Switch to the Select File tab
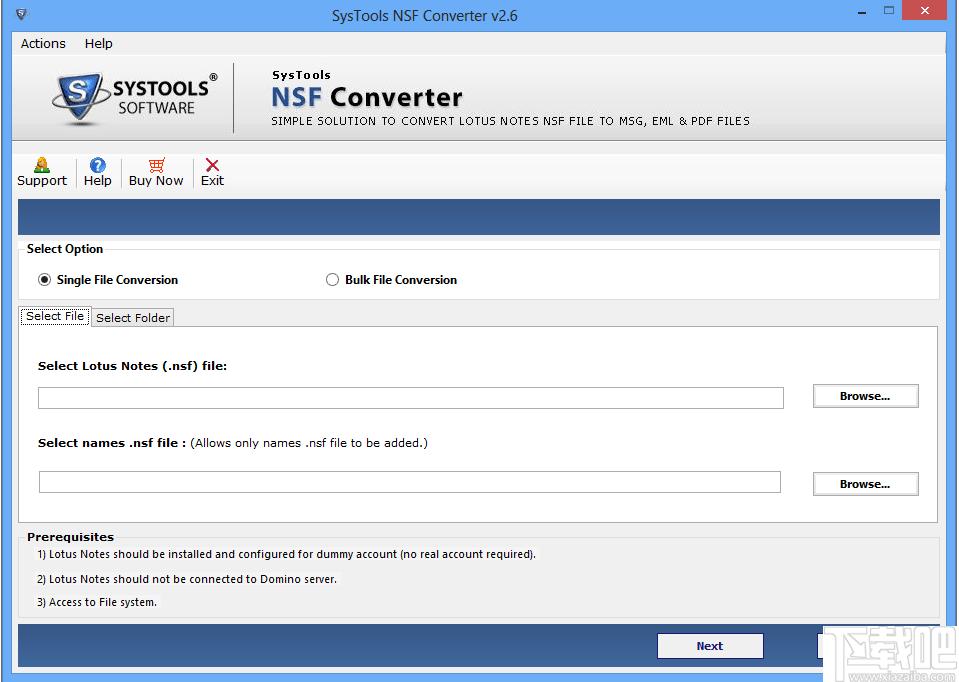This screenshot has width=959, height=682. pyautogui.click(x=55, y=316)
